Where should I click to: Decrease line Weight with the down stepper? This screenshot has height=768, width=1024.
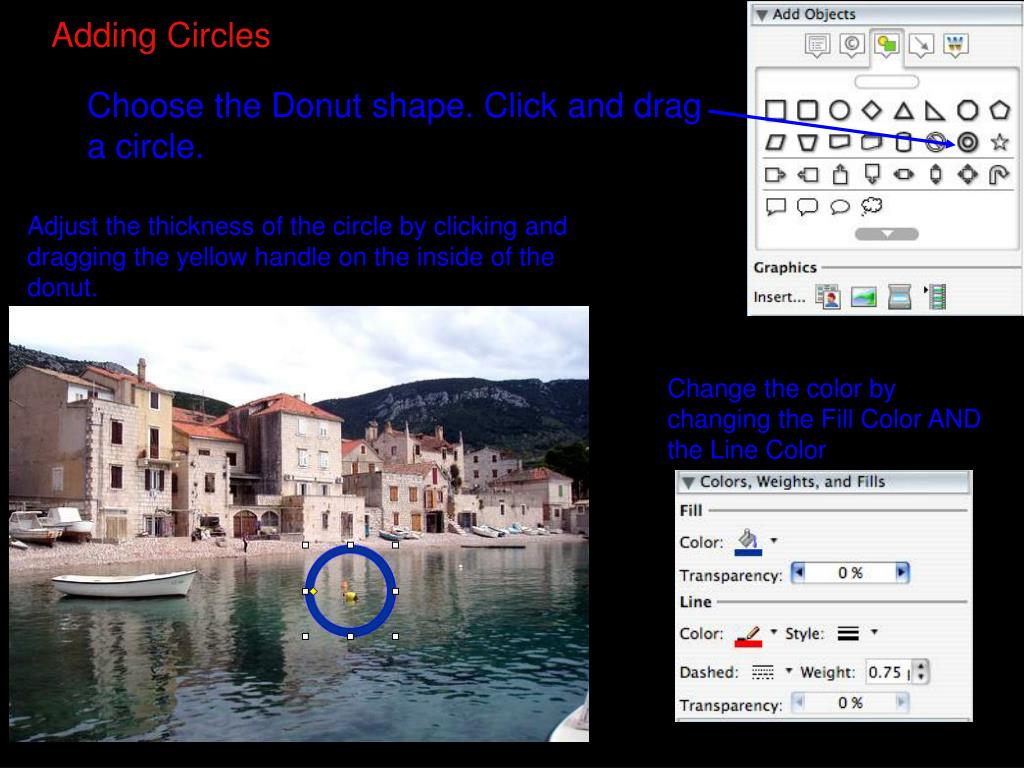click(x=921, y=677)
